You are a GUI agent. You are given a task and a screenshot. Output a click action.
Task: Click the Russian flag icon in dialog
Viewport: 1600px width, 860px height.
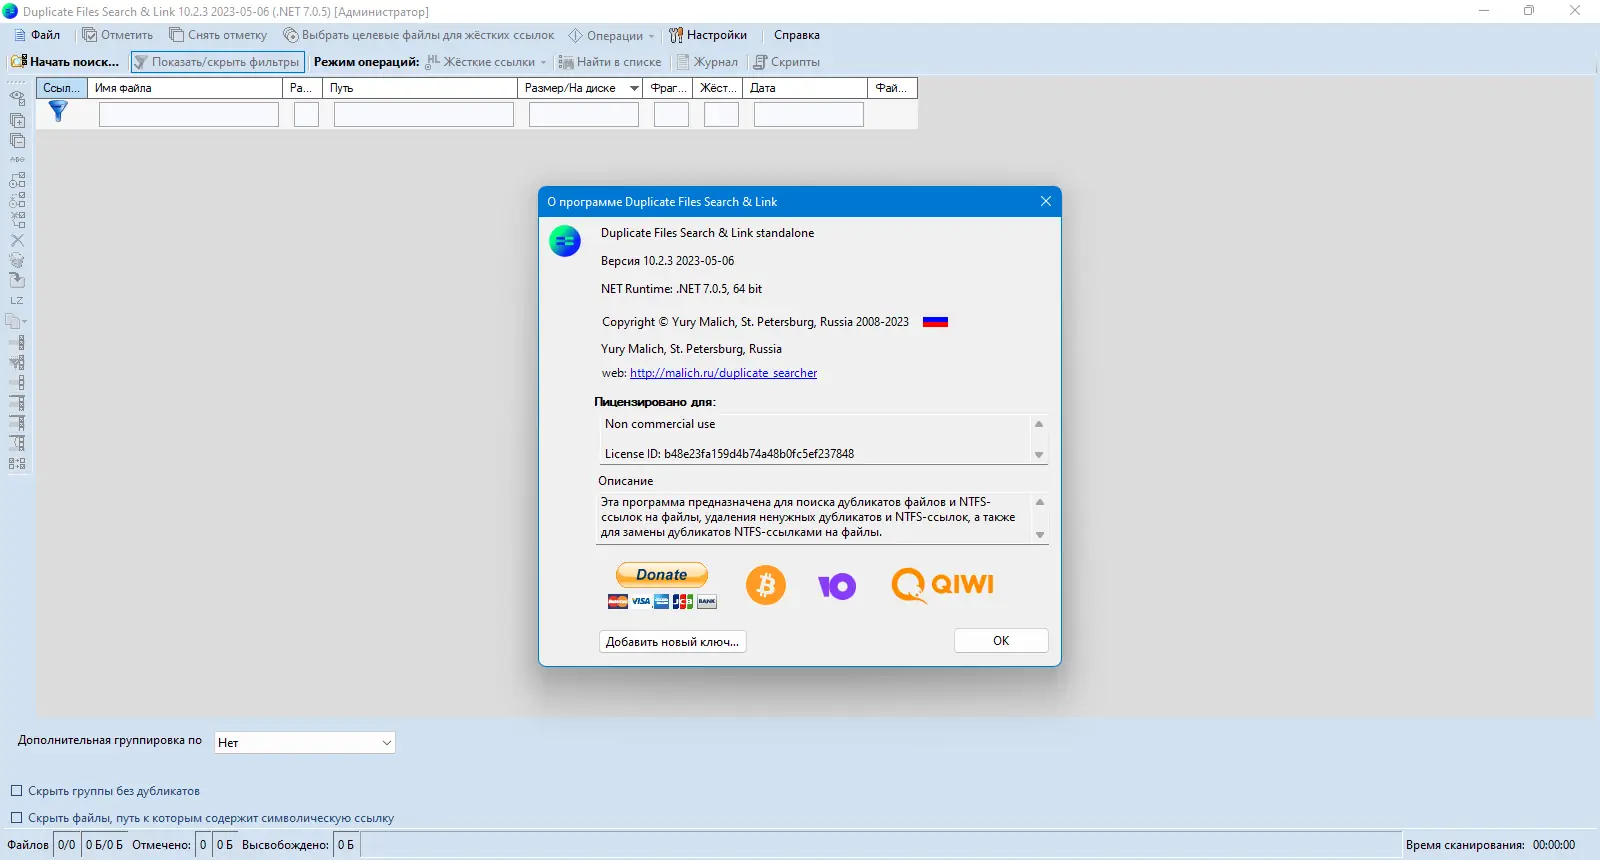pos(935,322)
